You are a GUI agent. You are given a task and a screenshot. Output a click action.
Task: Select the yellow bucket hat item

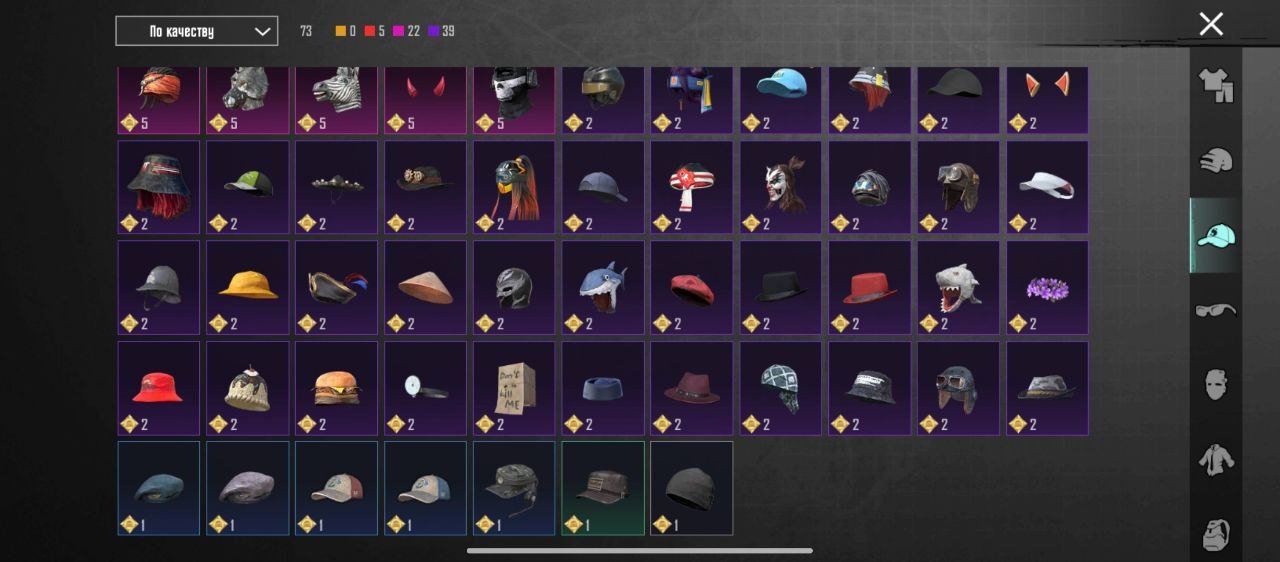point(248,287)
